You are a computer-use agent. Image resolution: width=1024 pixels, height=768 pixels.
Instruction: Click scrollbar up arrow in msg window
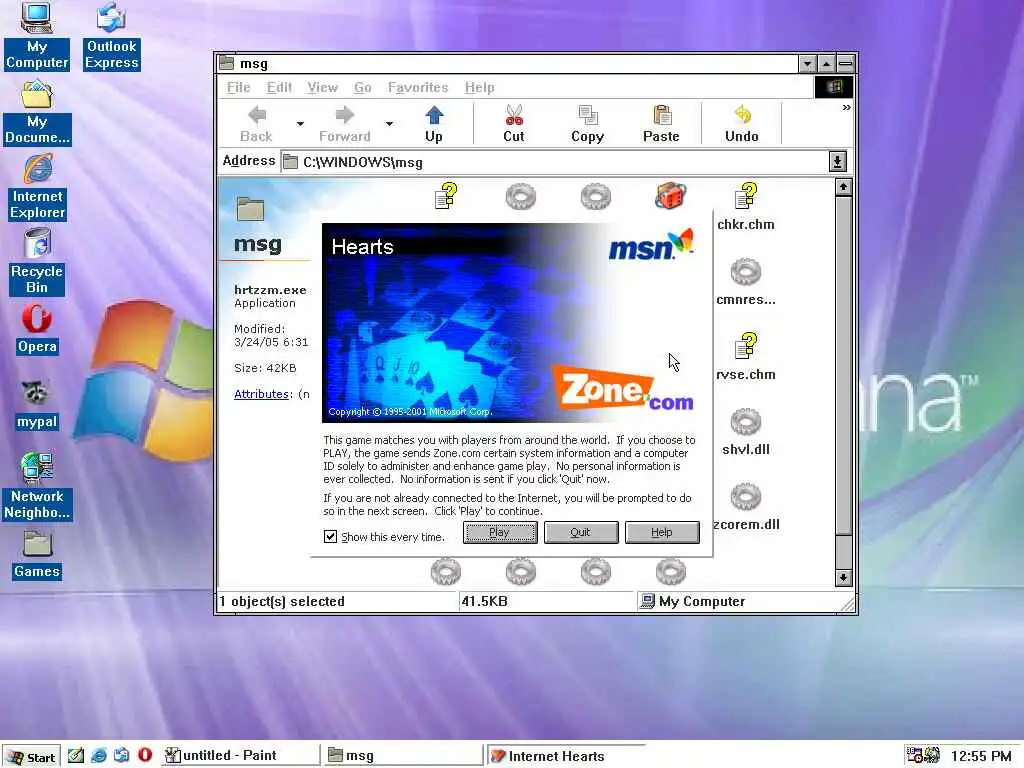pos(843,187)
